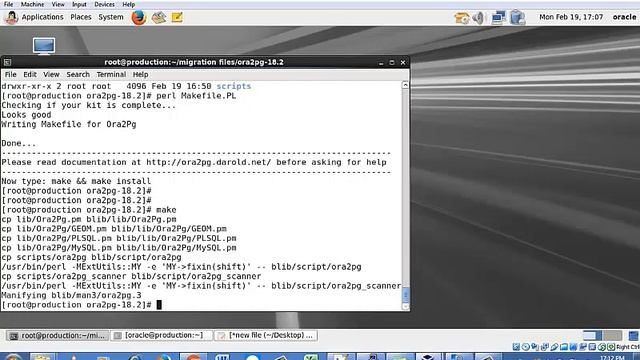Click the volume speaker icon in top panel
The height and width of the screenshot is (360, 640).
point(478,18)
